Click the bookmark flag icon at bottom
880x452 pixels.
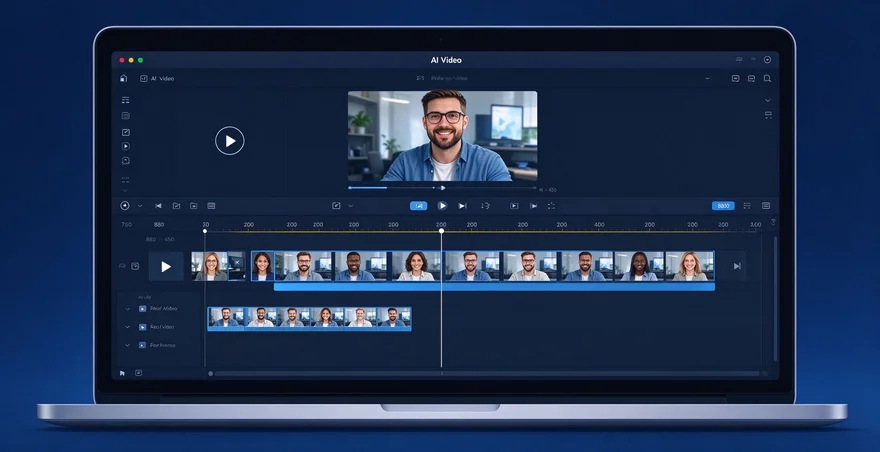[122, 373]
